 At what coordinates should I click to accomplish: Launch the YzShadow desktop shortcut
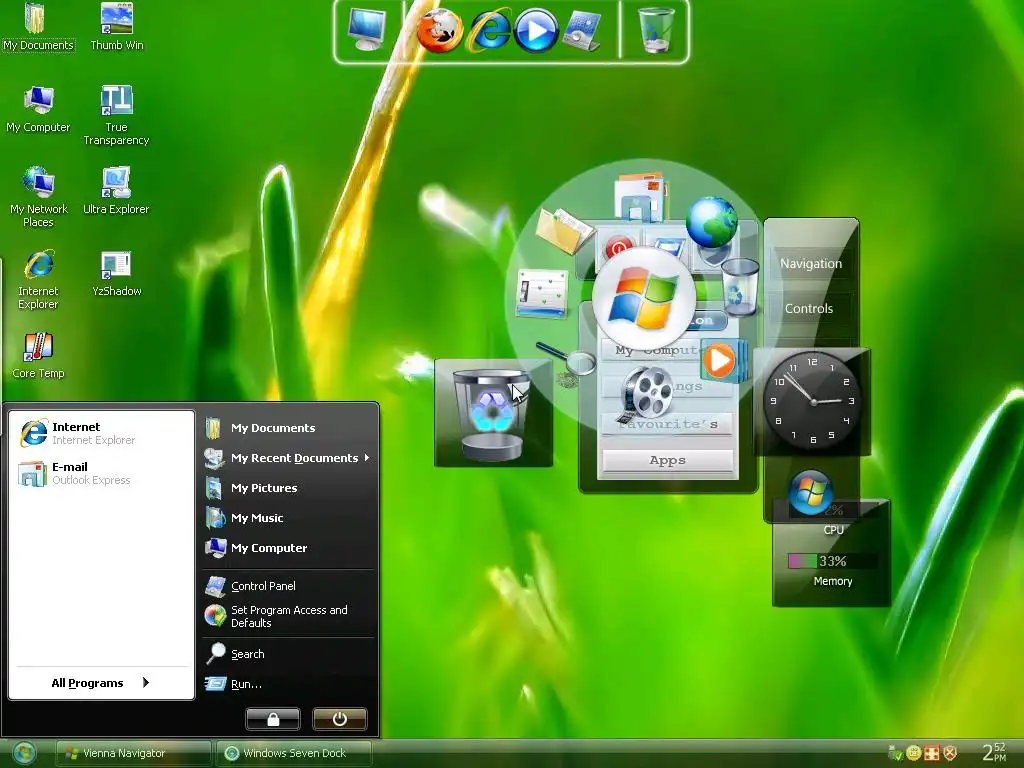(116, 274)
